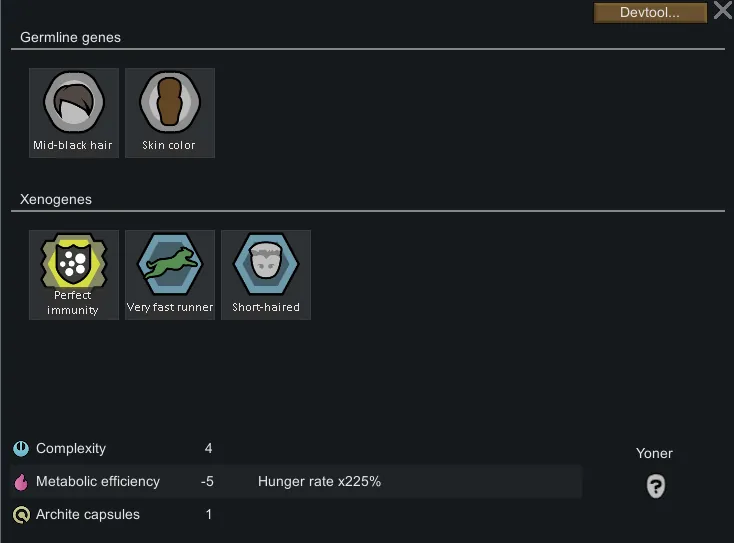Click the Archite capsules icon
Screen dimensions: 734x543
(21, 515)
